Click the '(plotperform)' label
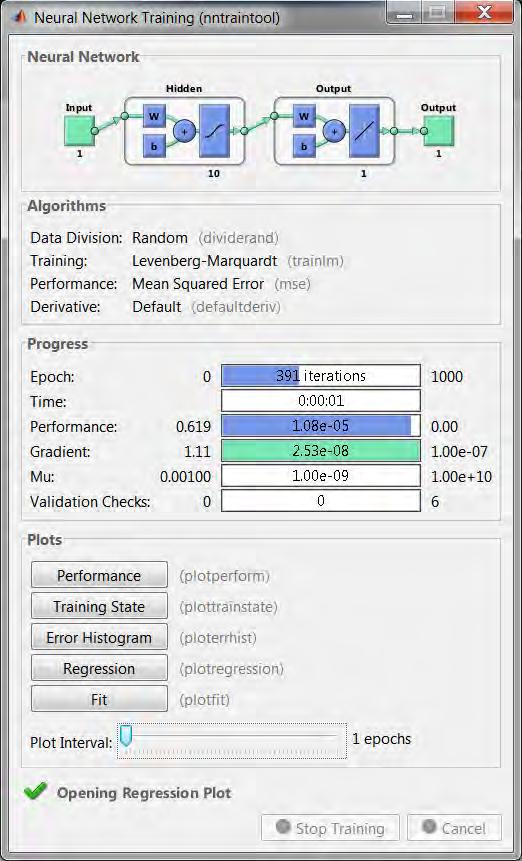522x861 pixels. click(x=224, y=576)
